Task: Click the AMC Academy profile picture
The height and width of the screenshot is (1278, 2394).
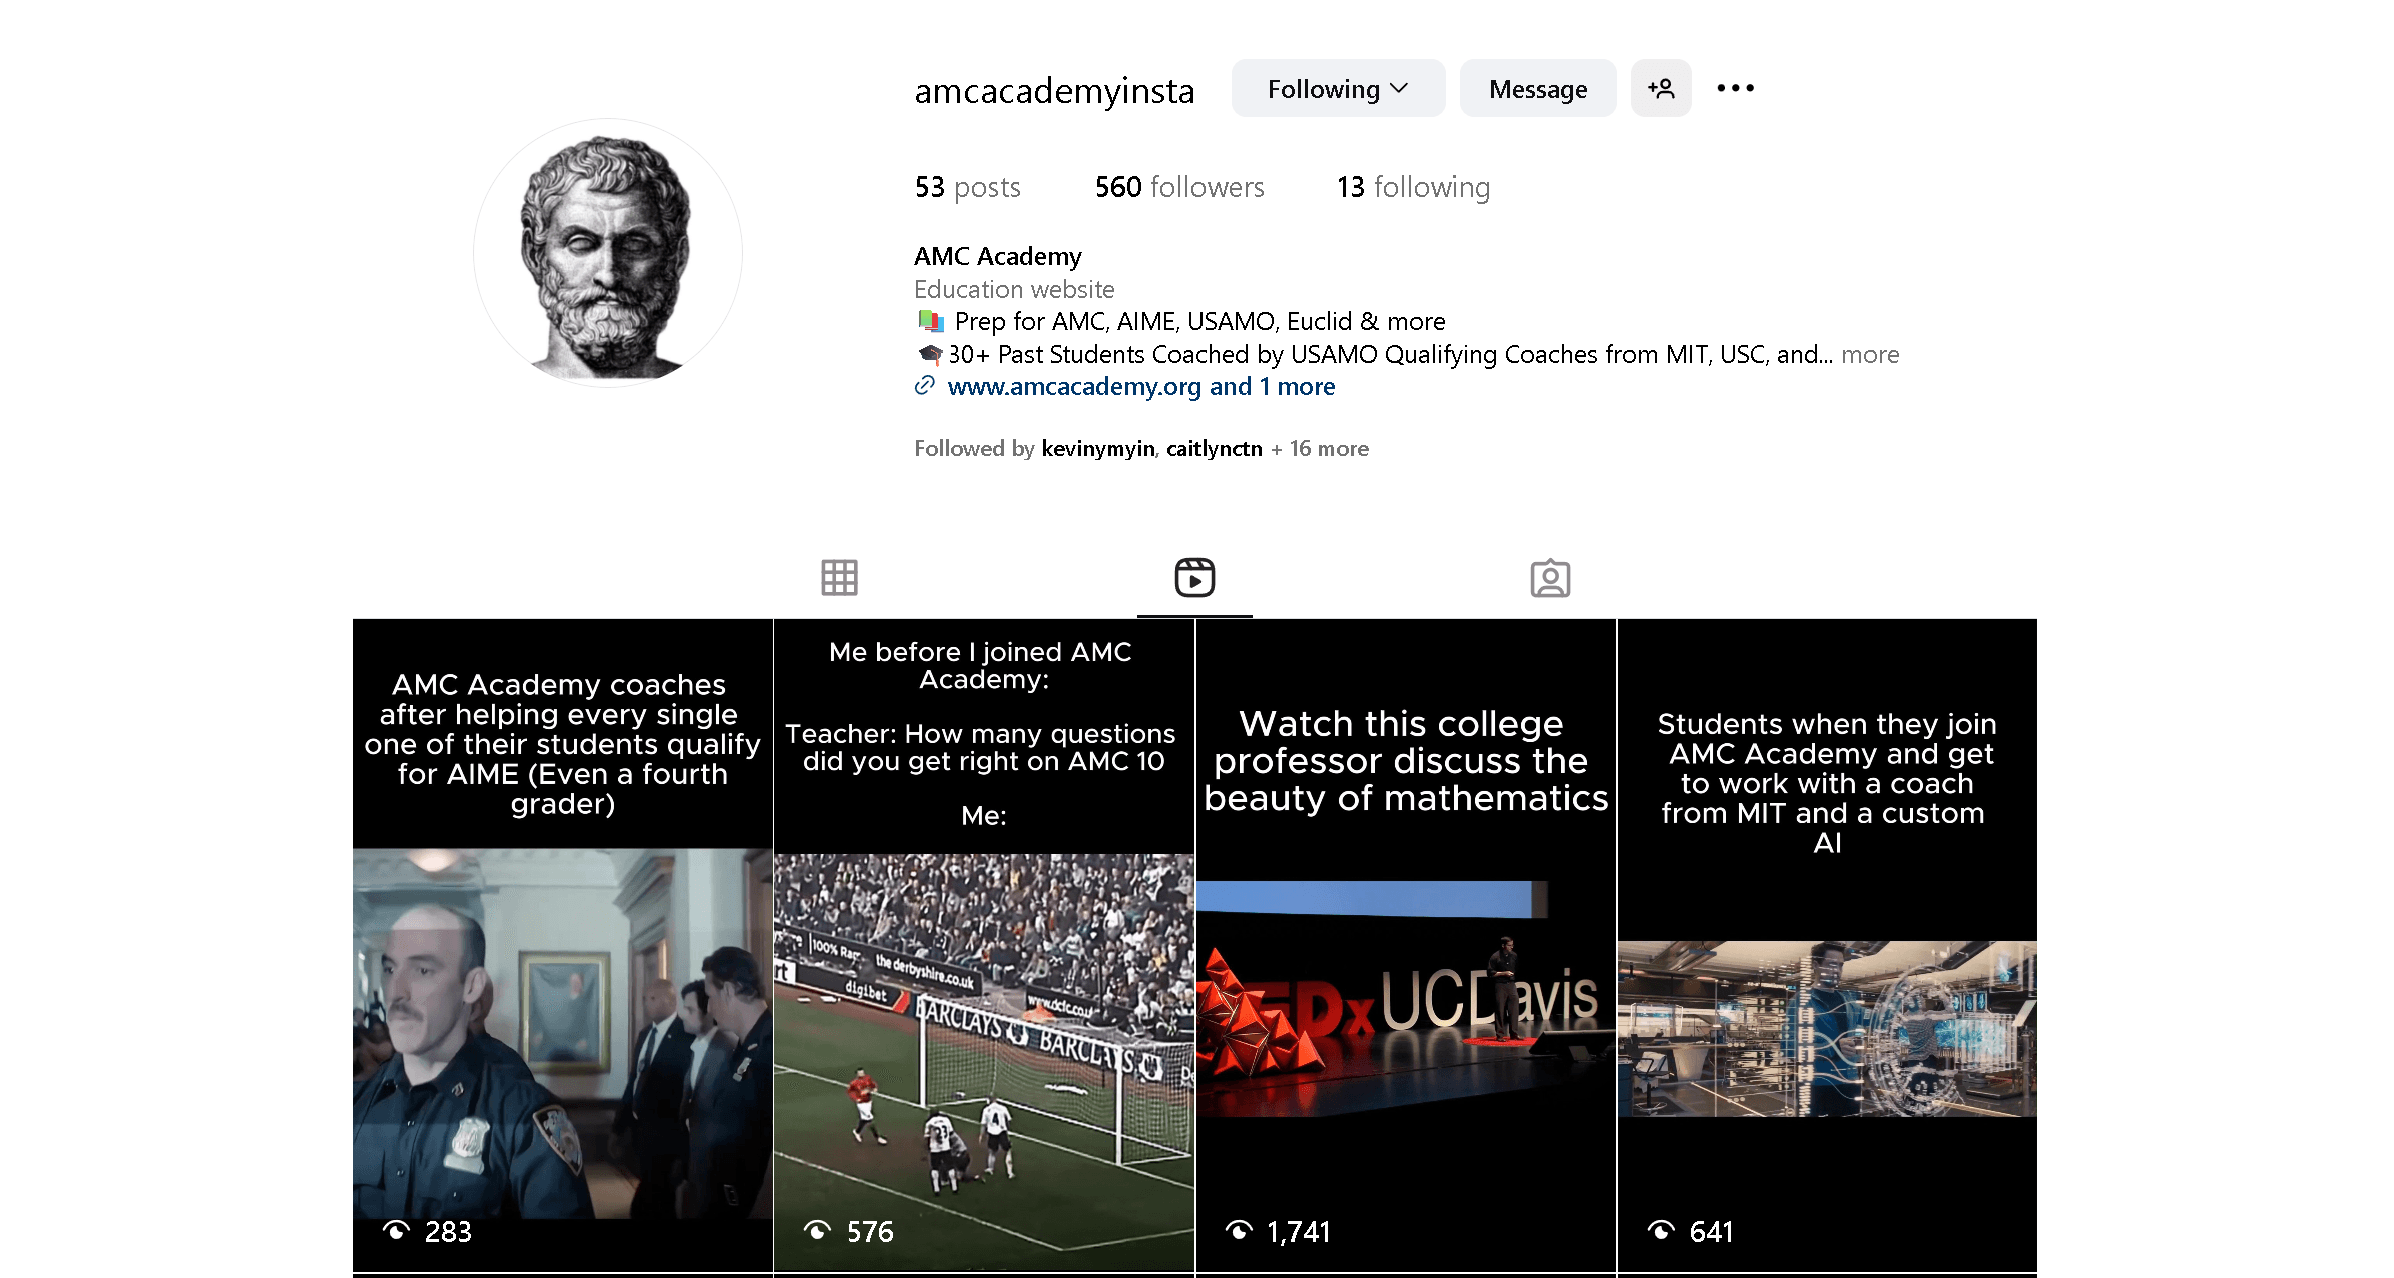Action: point(608,254)
